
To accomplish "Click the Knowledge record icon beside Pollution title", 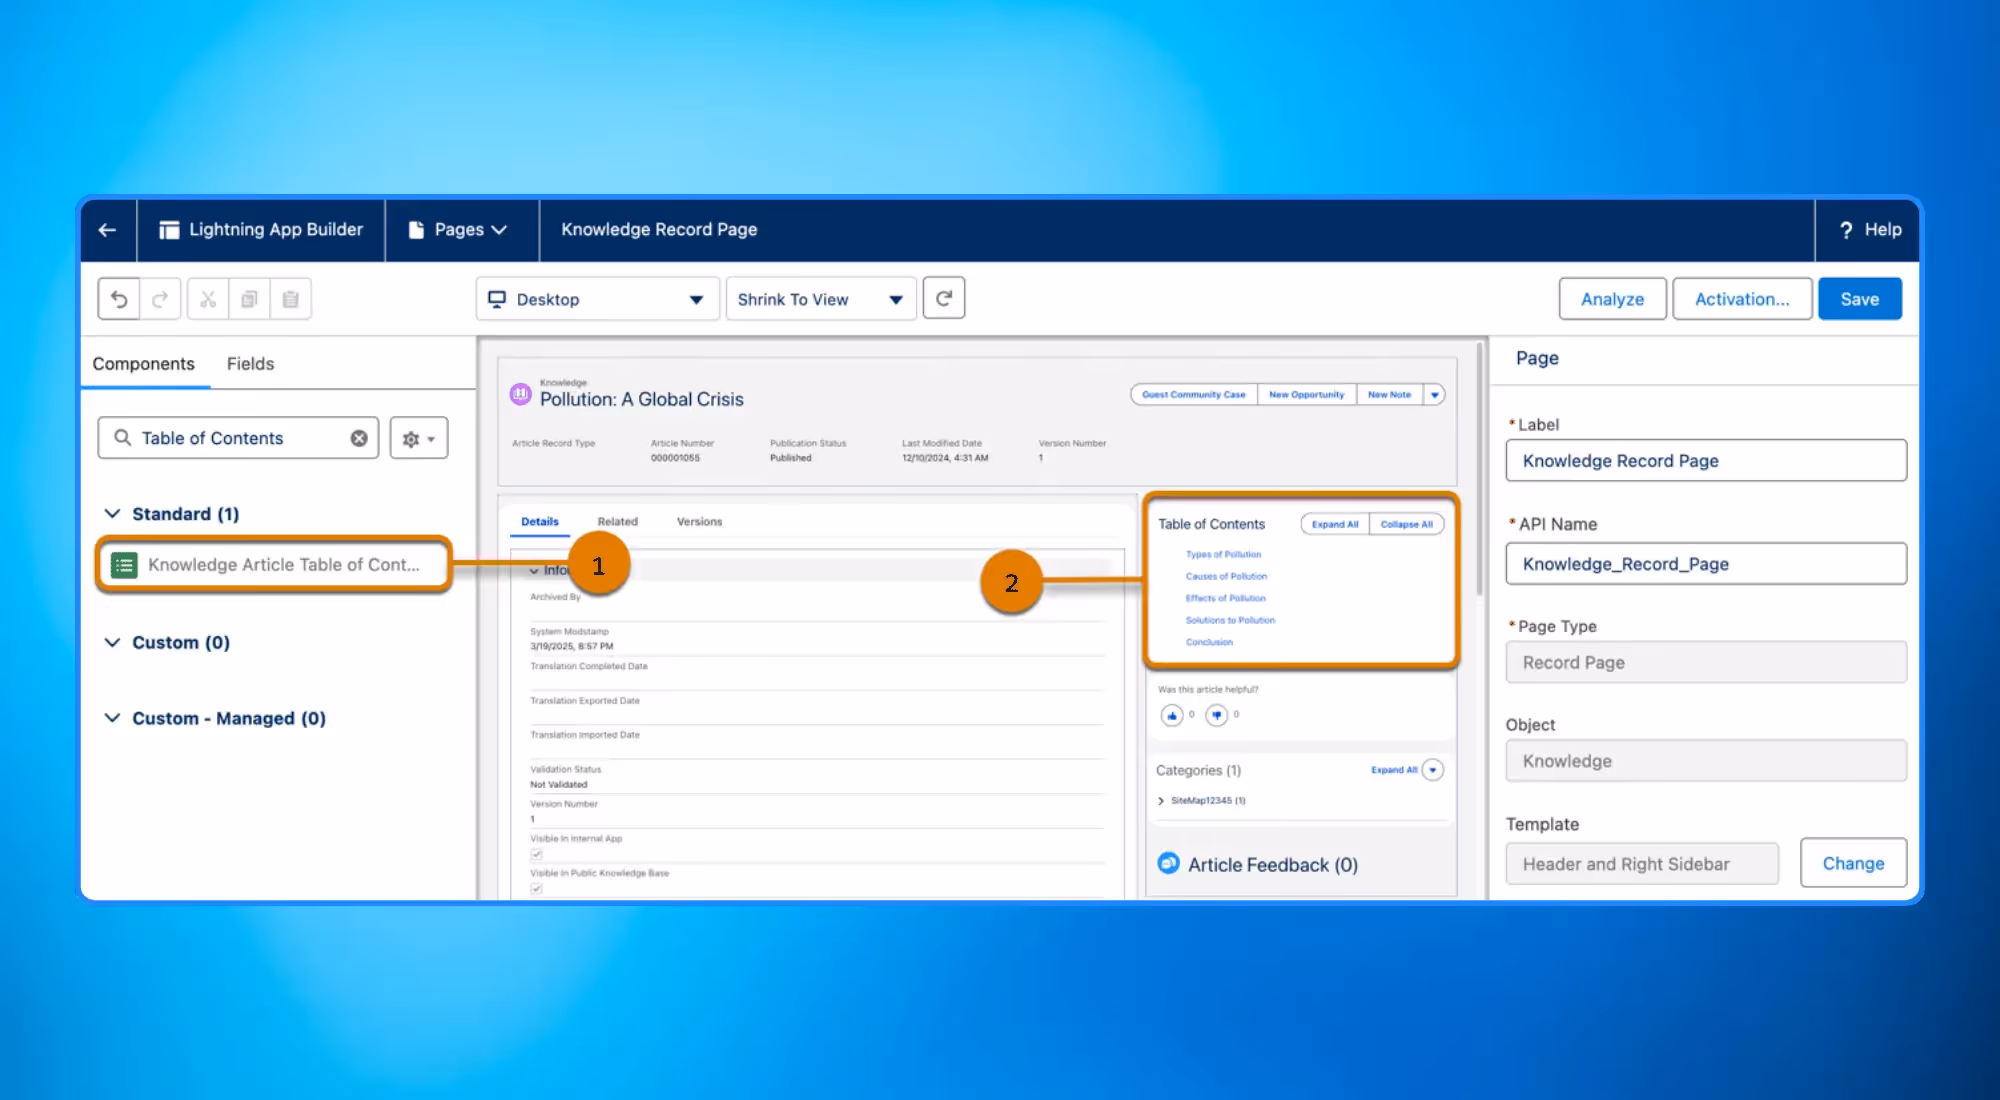I will (520, 394).
